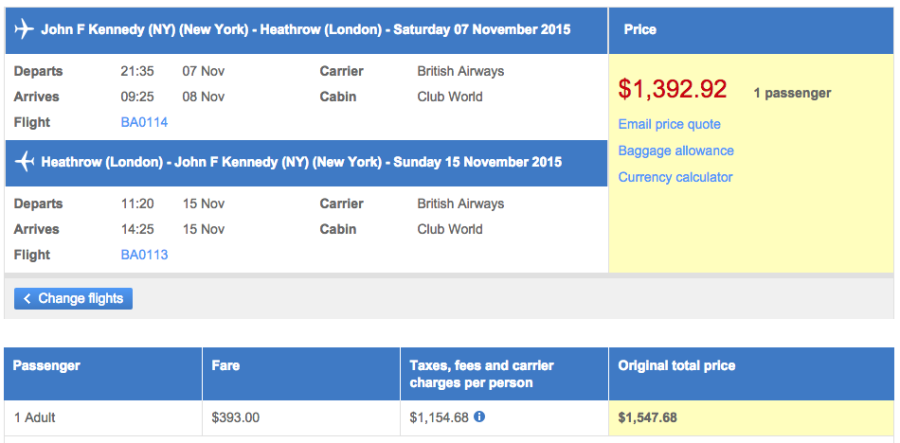900x443 pixels.
Task: Click the outbound flight airplane icon
Action: coord(24,29)
